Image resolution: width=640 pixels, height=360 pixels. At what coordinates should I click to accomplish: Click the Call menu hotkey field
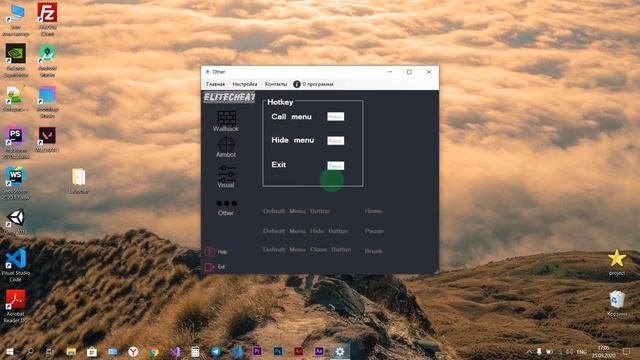coord(336,117)
